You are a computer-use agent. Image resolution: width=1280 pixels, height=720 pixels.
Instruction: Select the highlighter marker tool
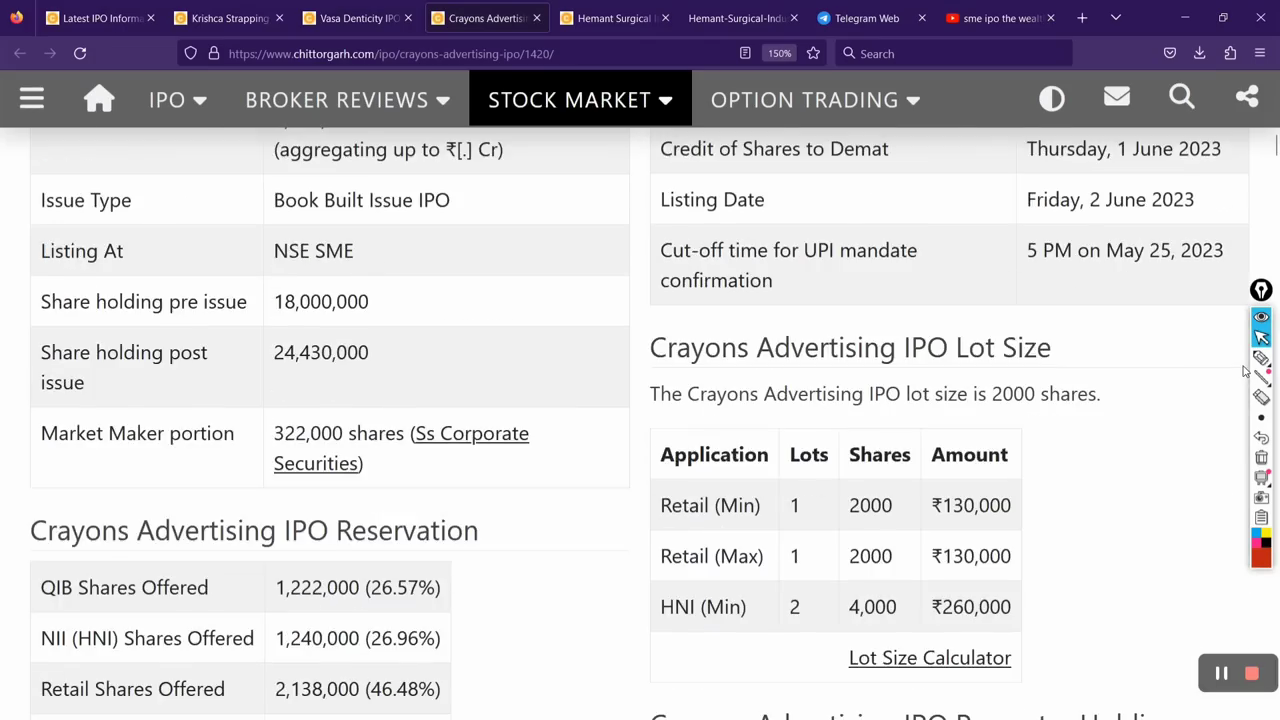[1261, 358]
